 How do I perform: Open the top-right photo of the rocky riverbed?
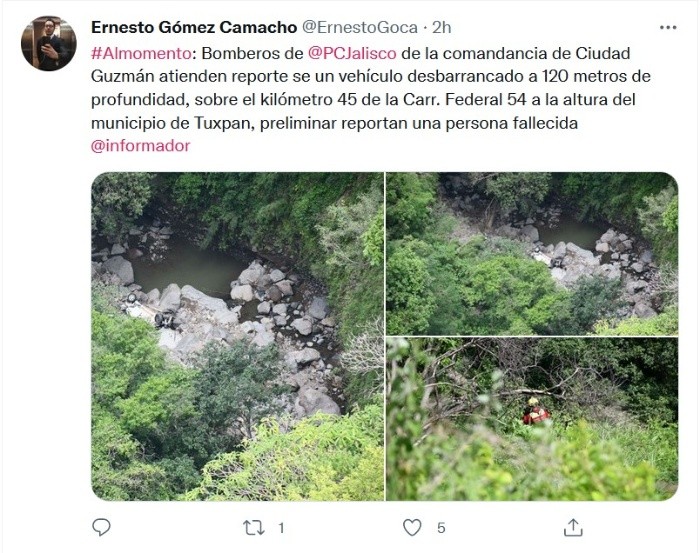pos(531,253)
